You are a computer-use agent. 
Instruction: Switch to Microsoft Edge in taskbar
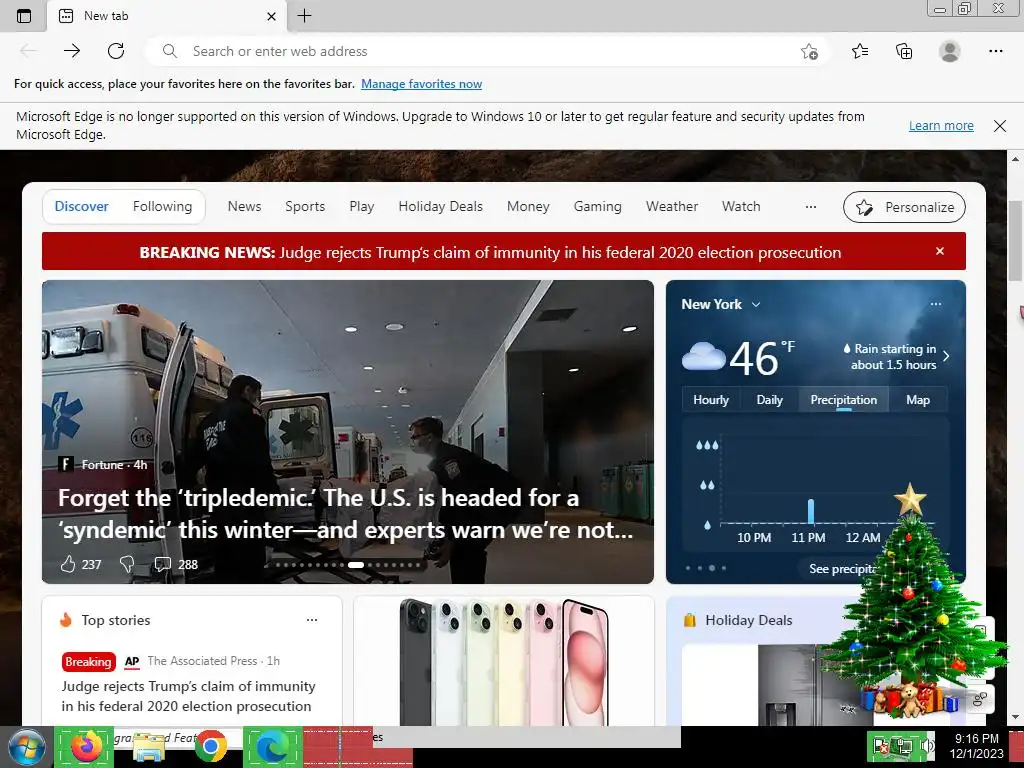[272, 746]
